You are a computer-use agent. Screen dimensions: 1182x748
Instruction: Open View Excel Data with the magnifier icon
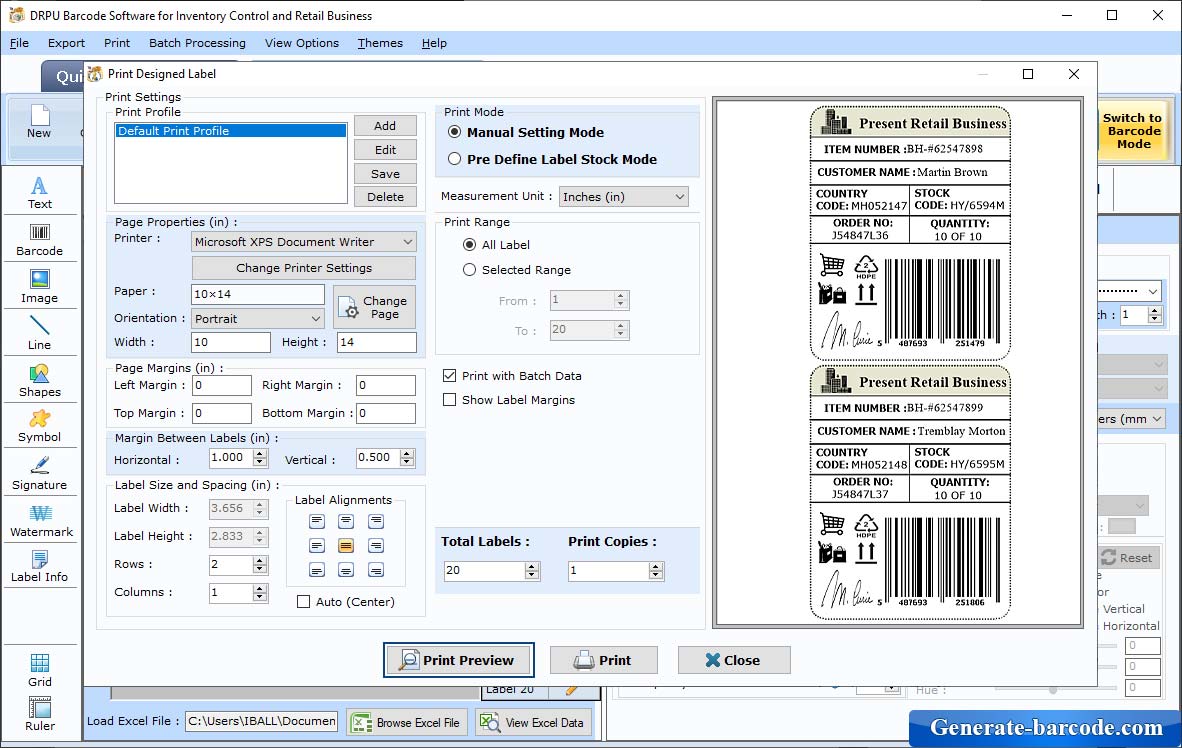coord(534,723)
